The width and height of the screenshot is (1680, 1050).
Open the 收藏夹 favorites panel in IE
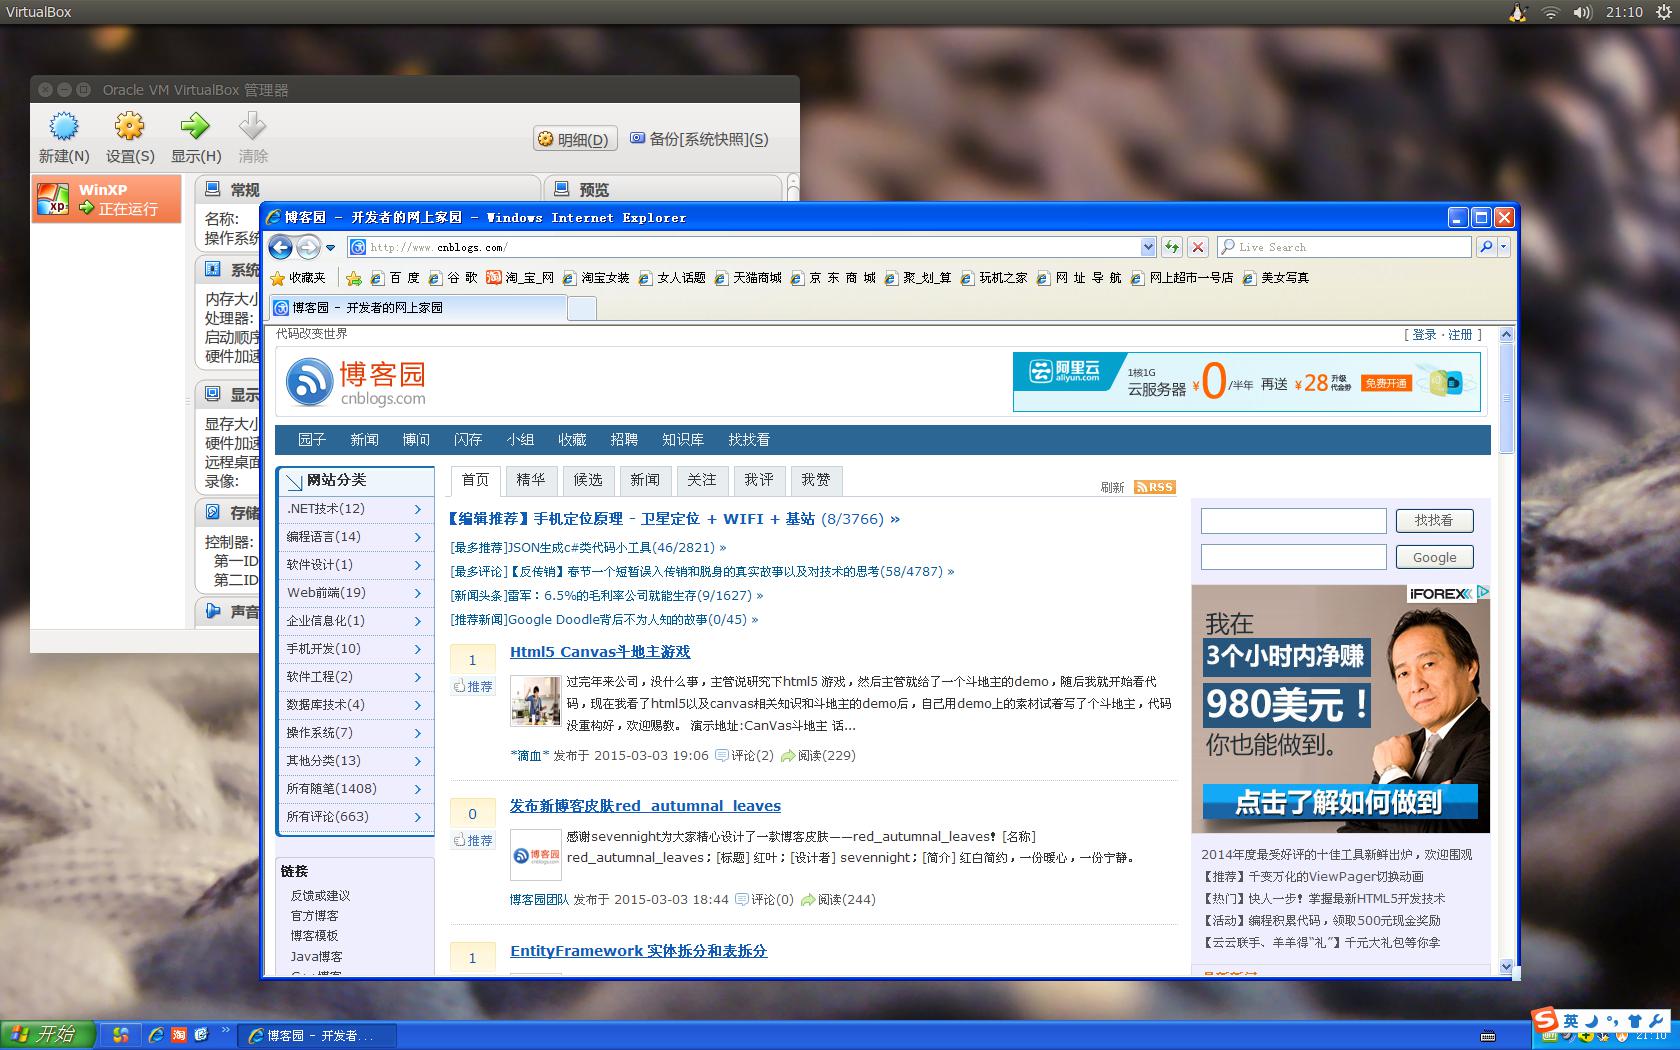[x=299, y=278]
